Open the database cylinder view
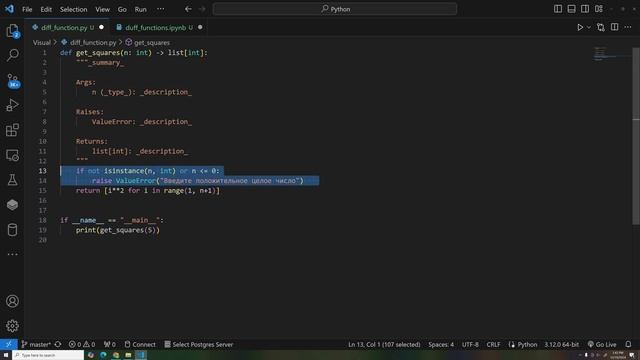The height and width of the screenshot is (360, 640). coord(12,230)
